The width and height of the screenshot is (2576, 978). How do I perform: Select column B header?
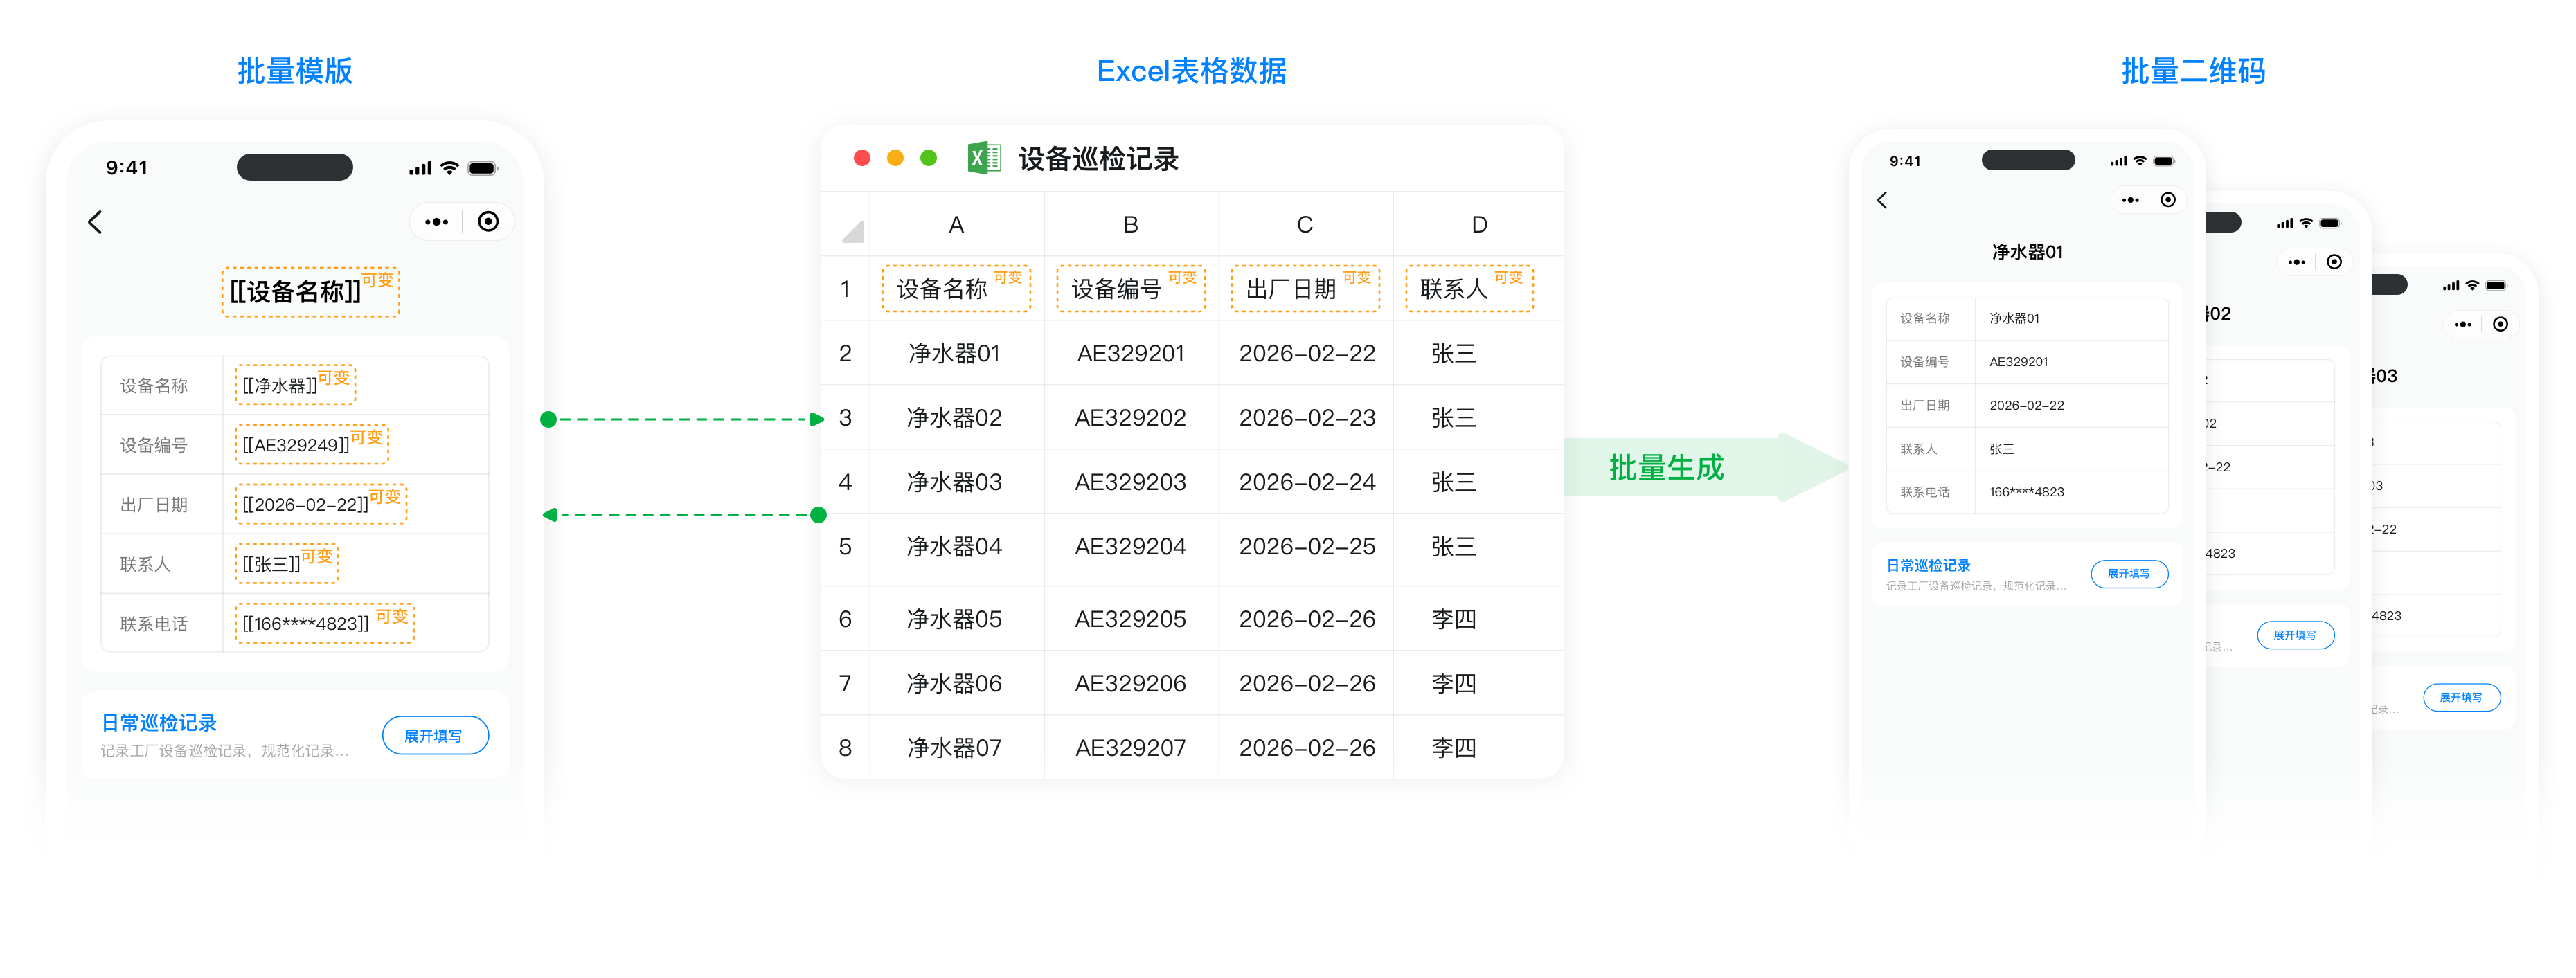1130,225
